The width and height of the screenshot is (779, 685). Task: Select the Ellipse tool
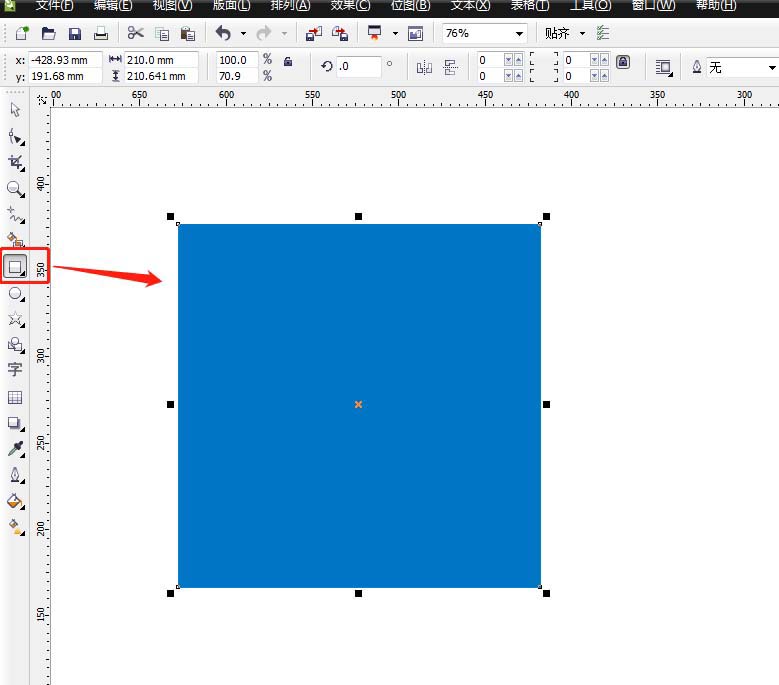15,293
